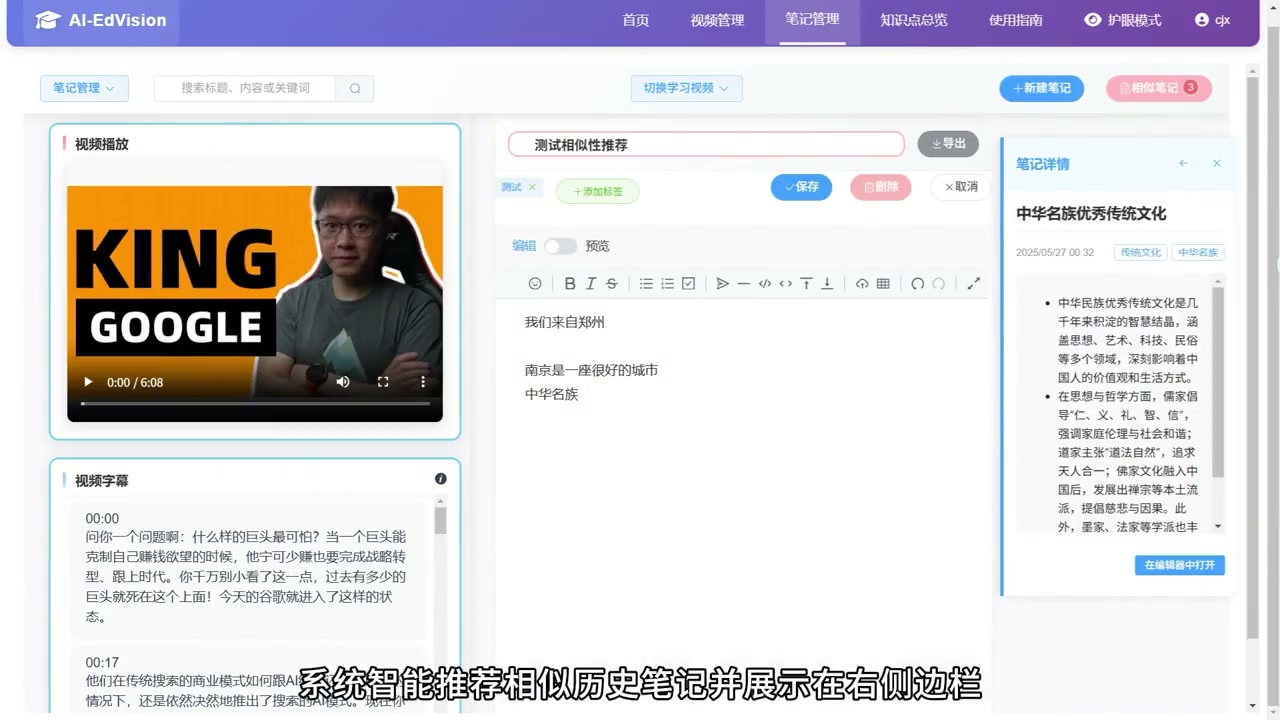Viewport: 1280px width, 720px height.
Task: Seek on the video progress bar
Action: (x=255, y=403)
